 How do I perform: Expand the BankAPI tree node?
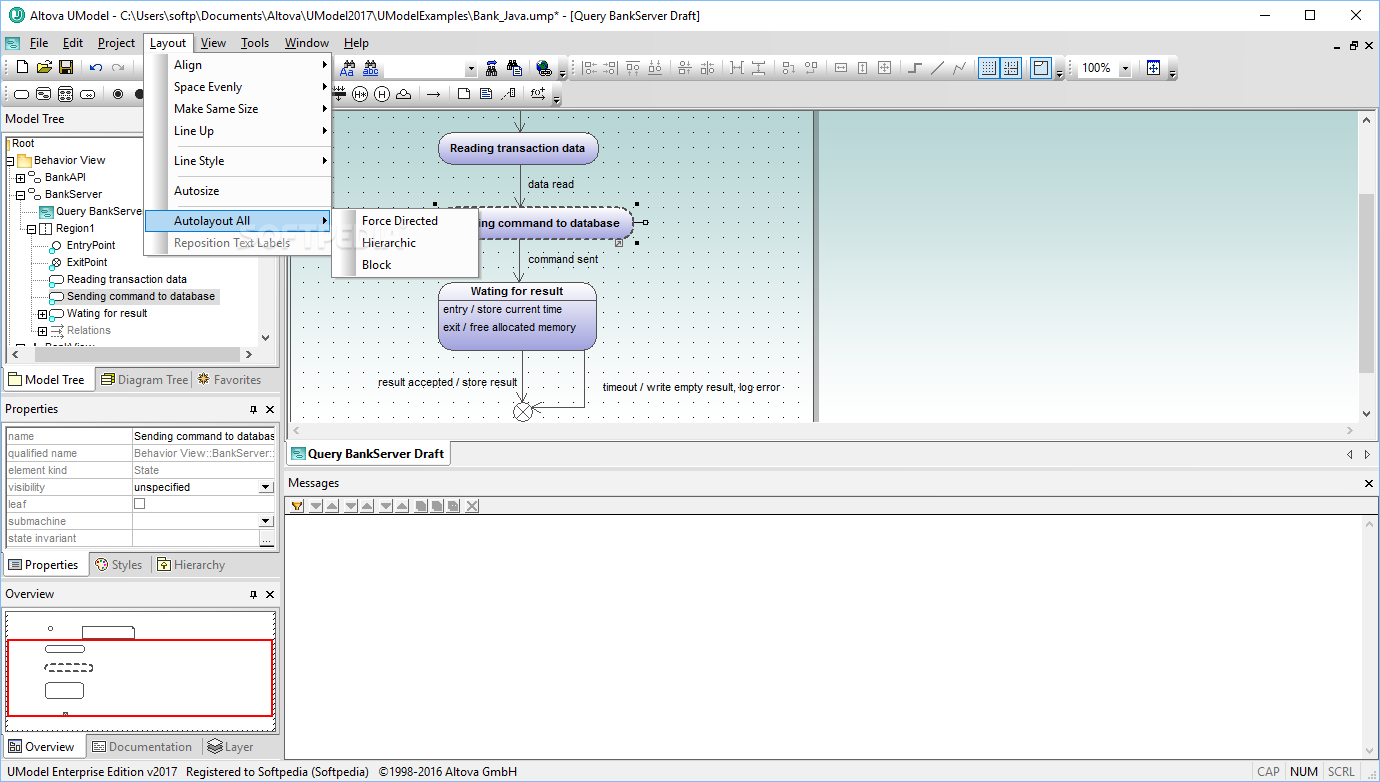20,177
